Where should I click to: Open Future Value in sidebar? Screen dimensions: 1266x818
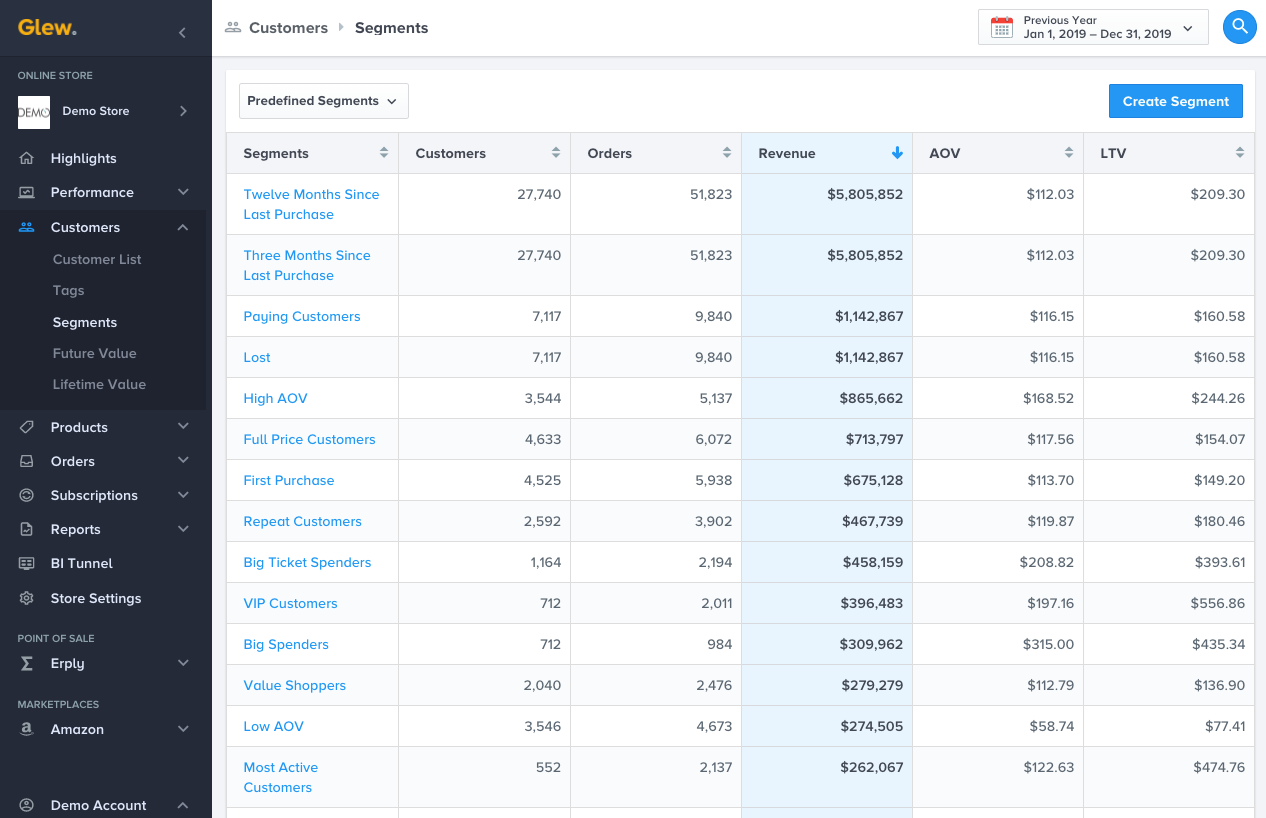95,353
